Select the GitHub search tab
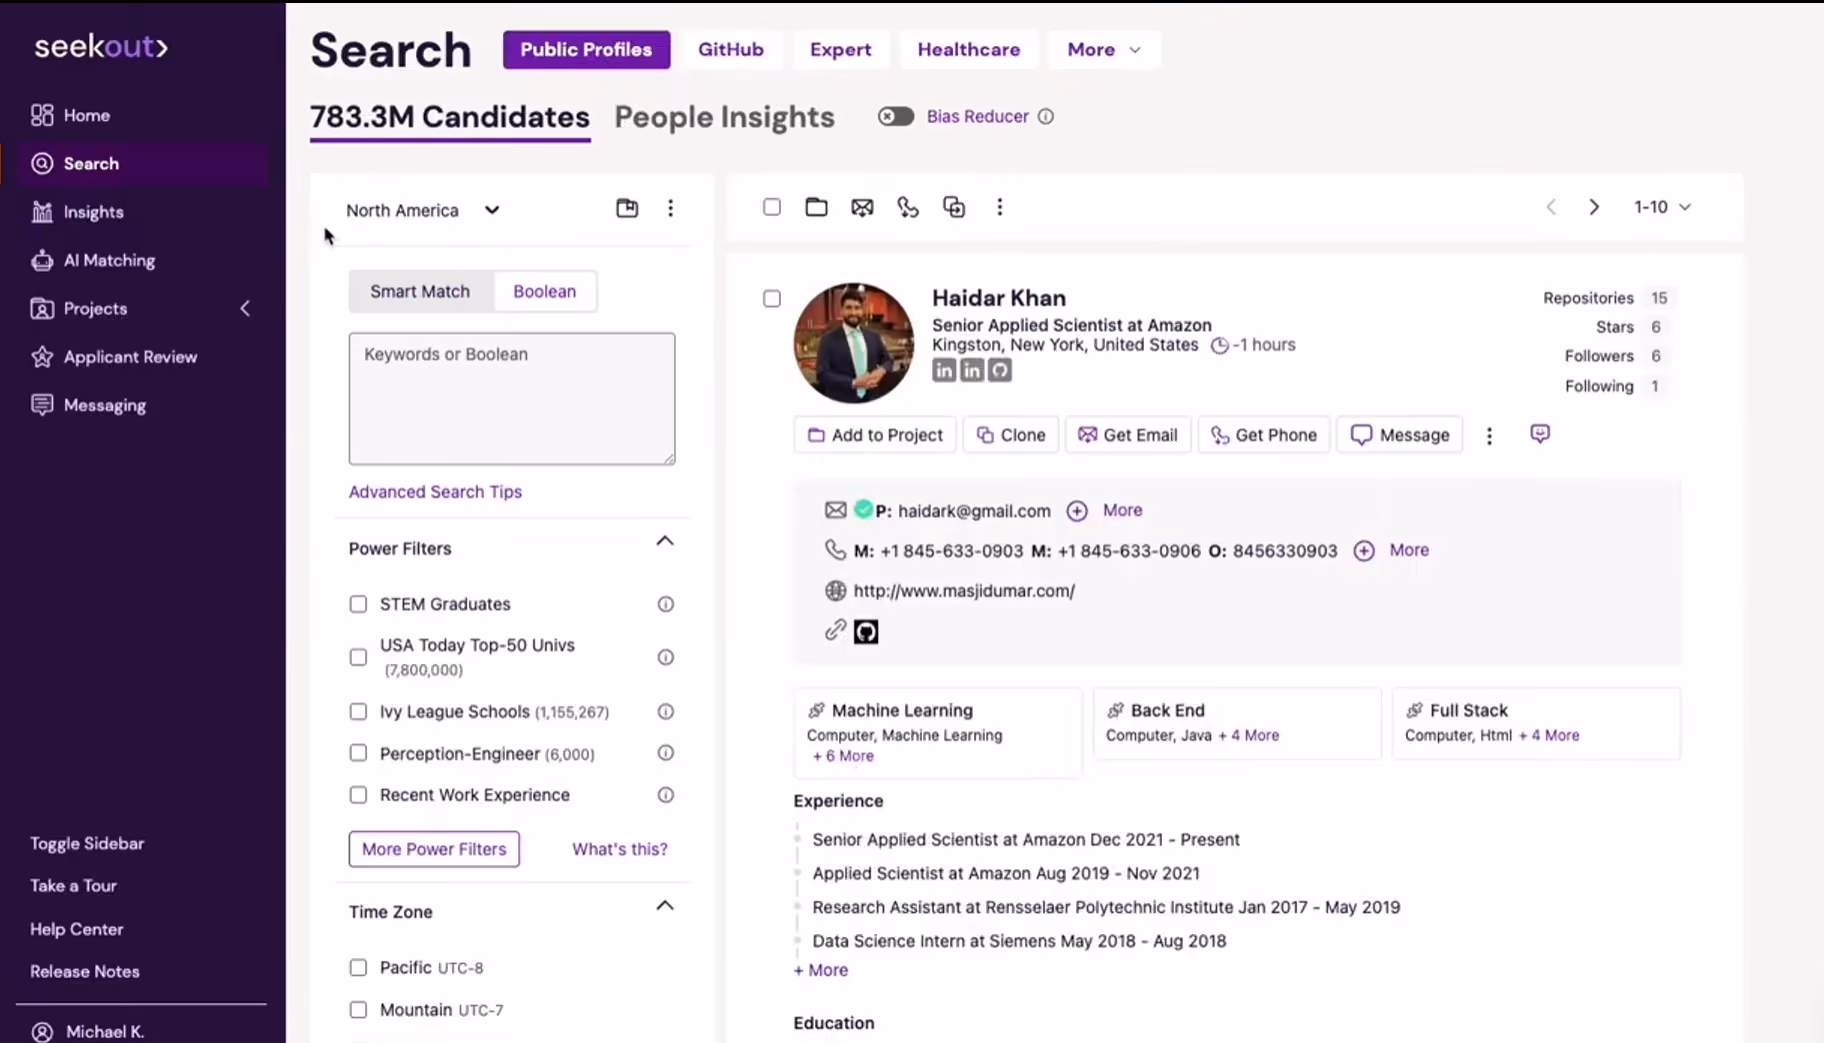 click(731, 49)
